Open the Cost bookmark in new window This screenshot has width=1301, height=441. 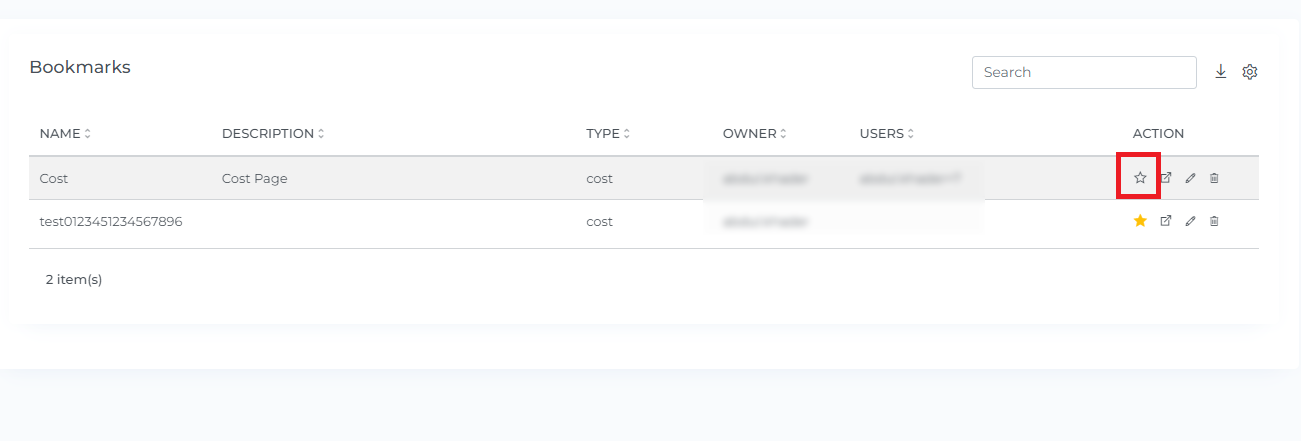pyautogui.click(x=1165, y=178)
